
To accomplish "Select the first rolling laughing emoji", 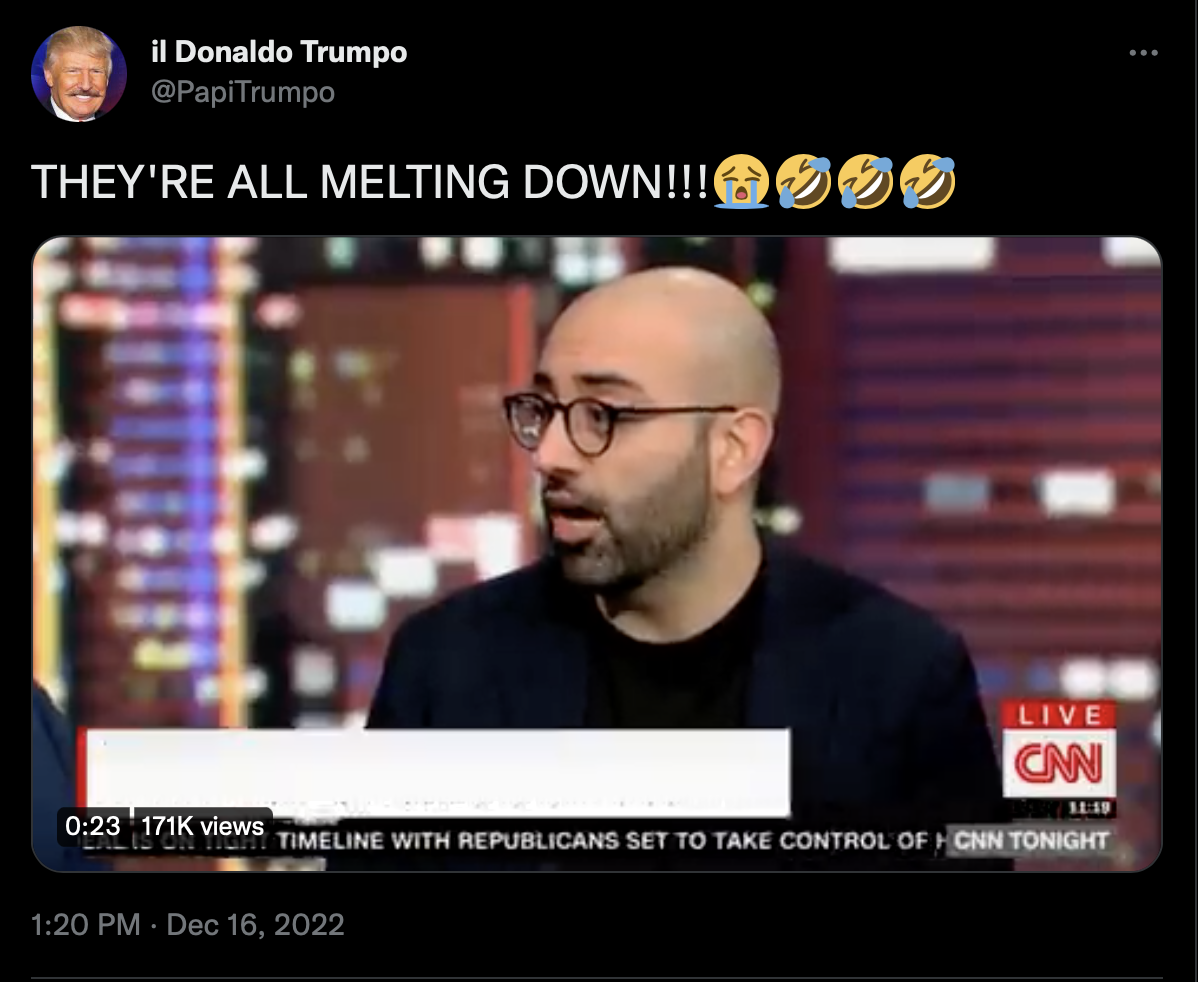I will pyautogui.click(x=803, y=181).
